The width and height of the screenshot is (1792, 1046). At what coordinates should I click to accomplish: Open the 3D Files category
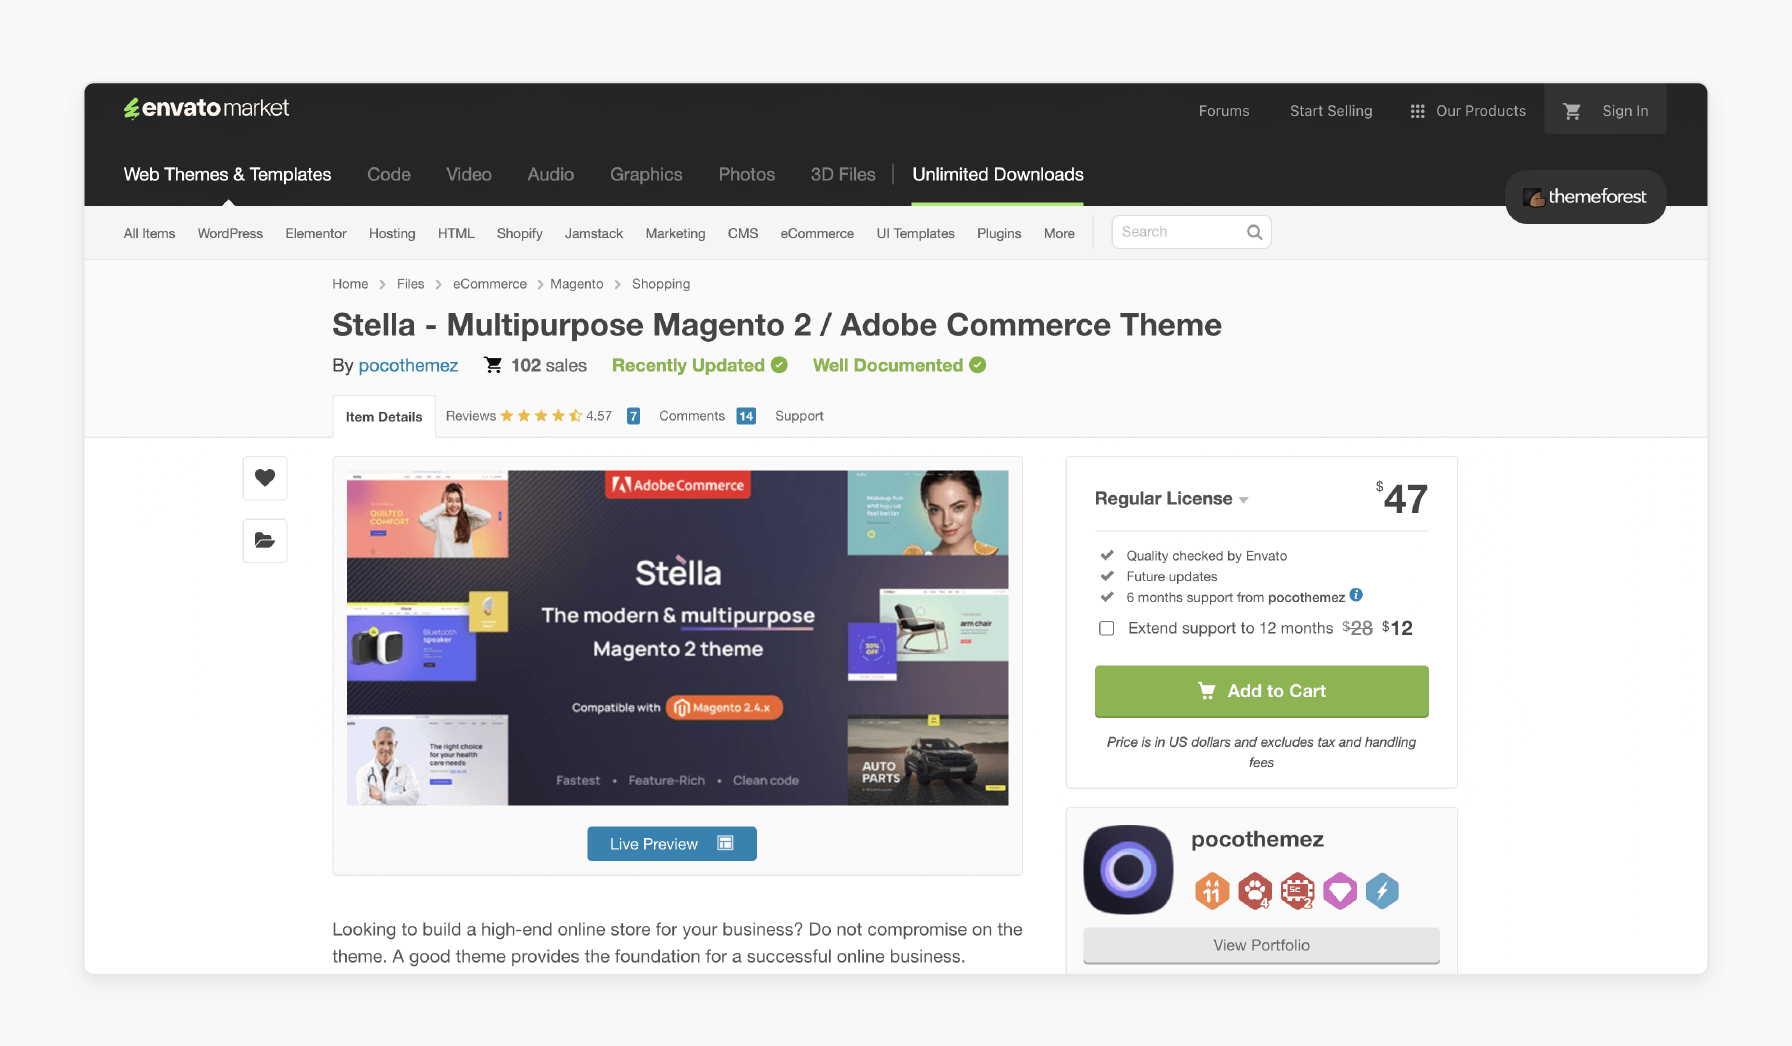tap(843, 174)
